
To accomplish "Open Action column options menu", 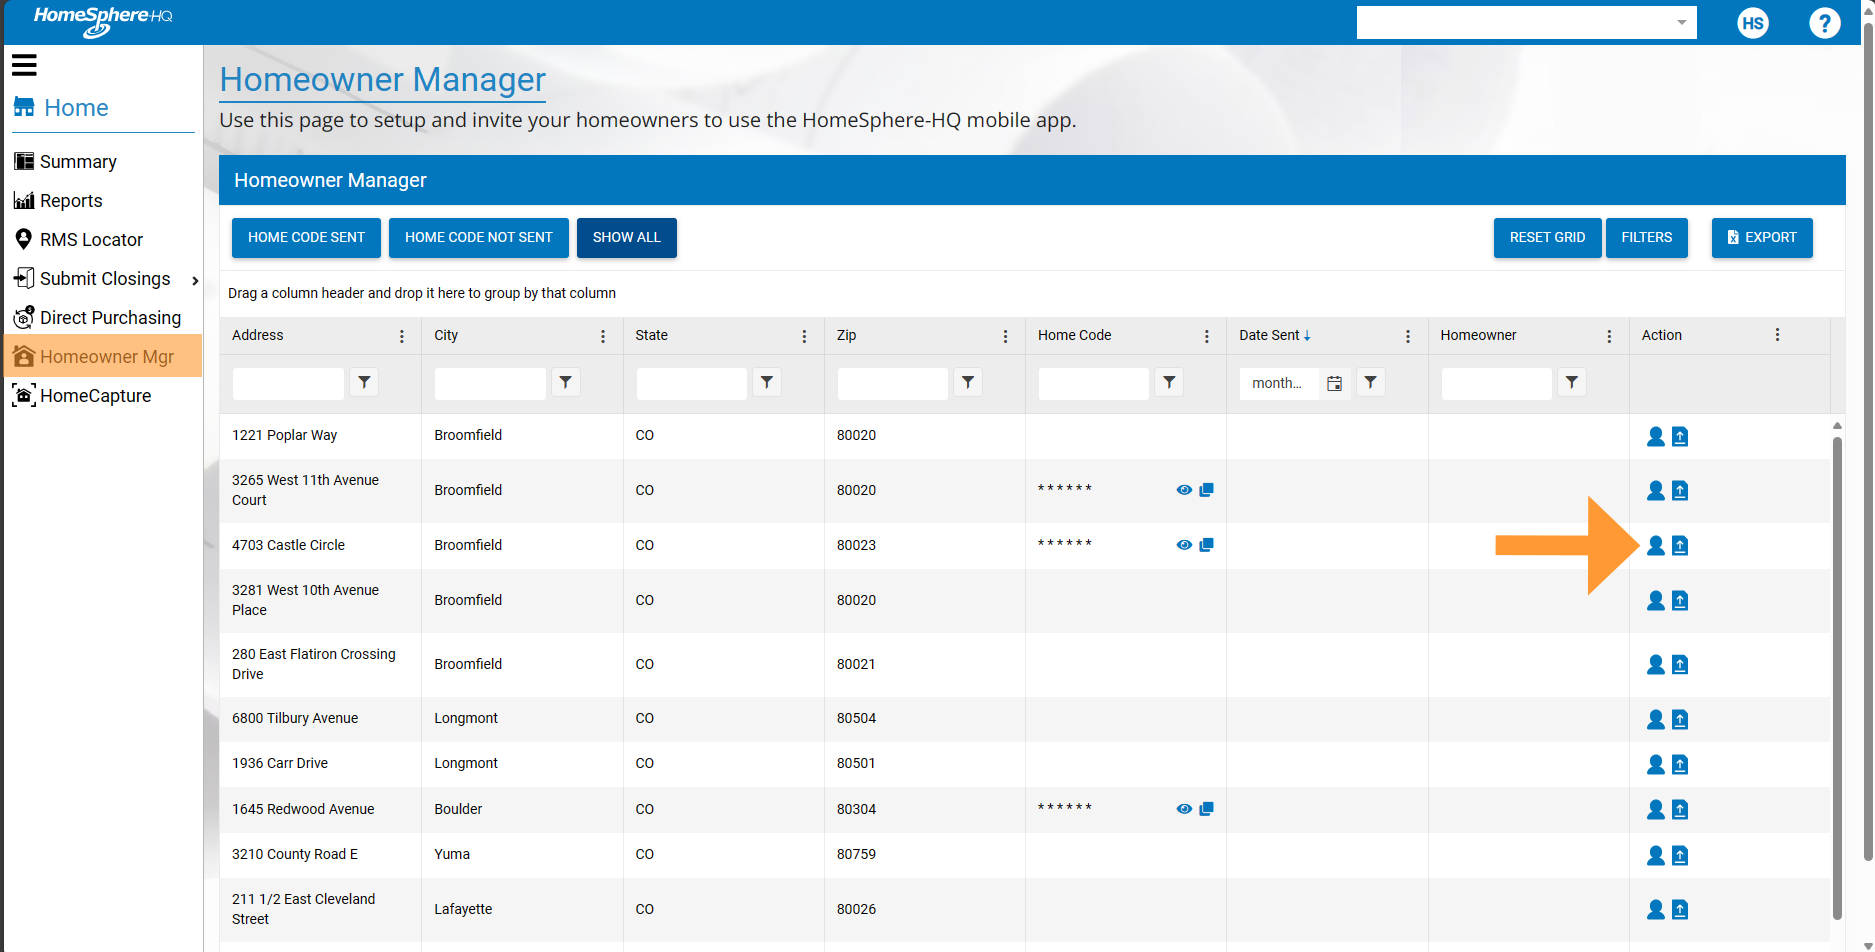I will [x=1777, y=335].
